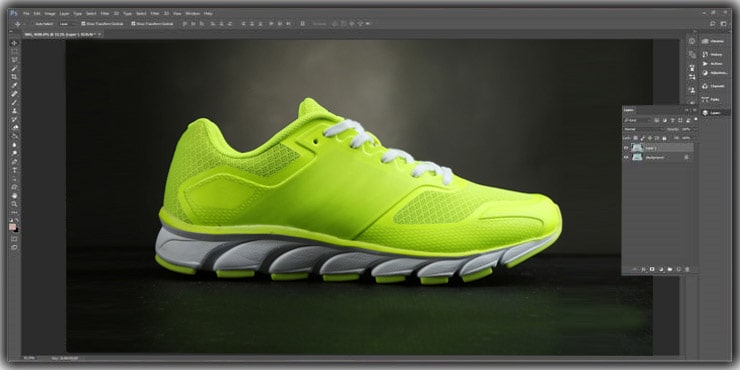Select the Rectangular Marquee tool
740x370 pixels.
tap(14, 51)
